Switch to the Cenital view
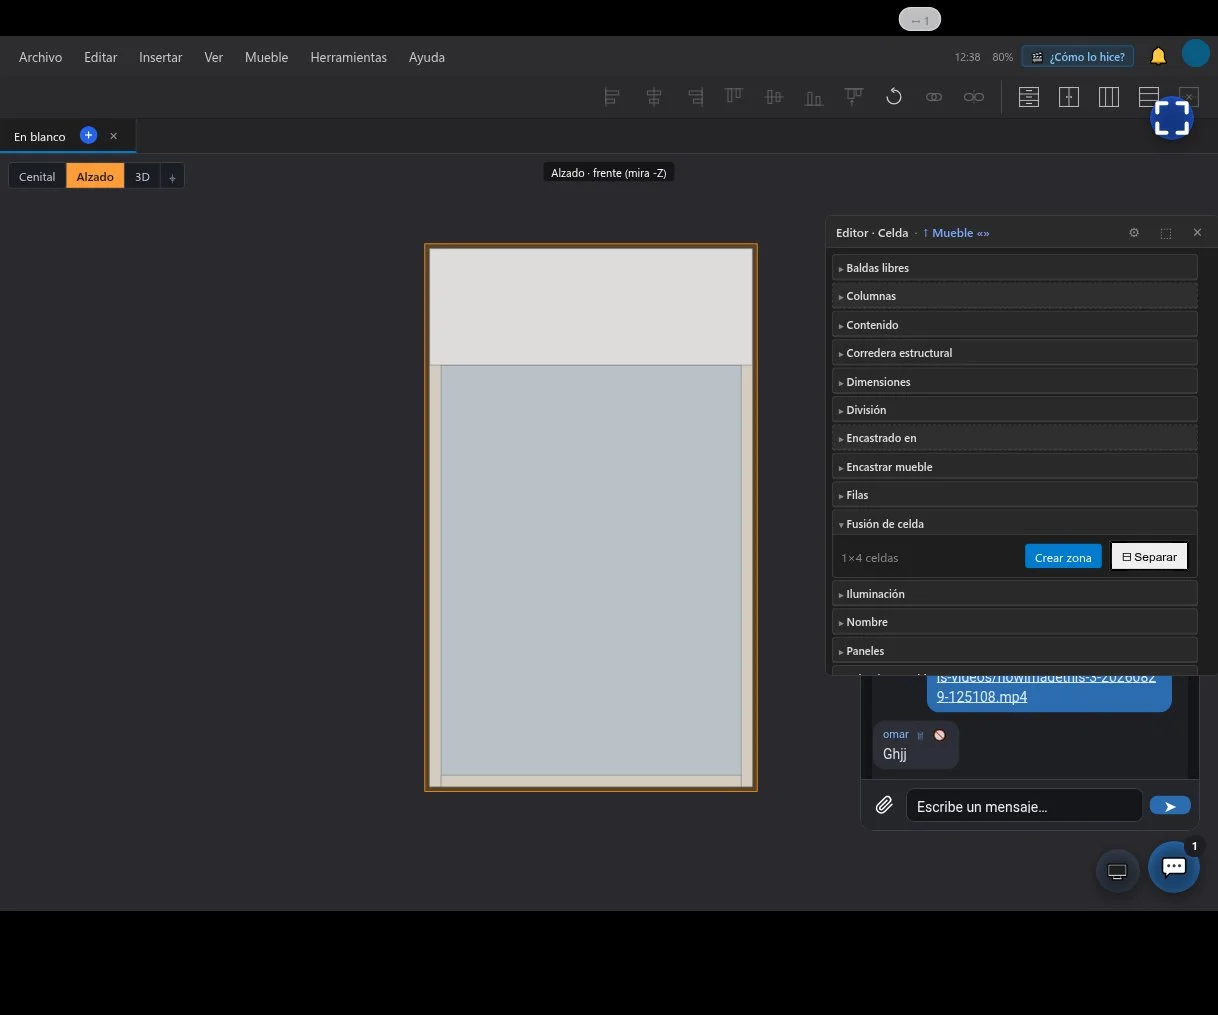The width and height of the screenshot is (1218, 1015). coord(37,176)
